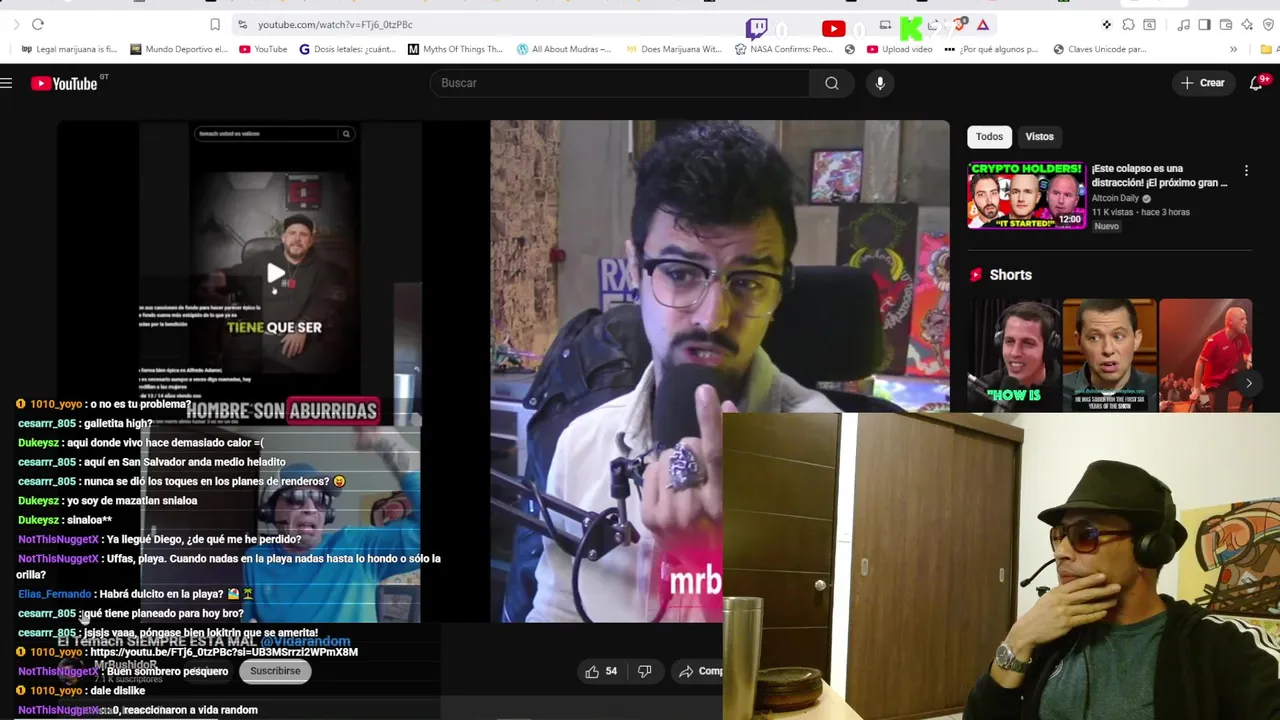Screen dimensions: 1280x720
Task: Select the 'Todos' filter chip
Action: click(989, 136)
